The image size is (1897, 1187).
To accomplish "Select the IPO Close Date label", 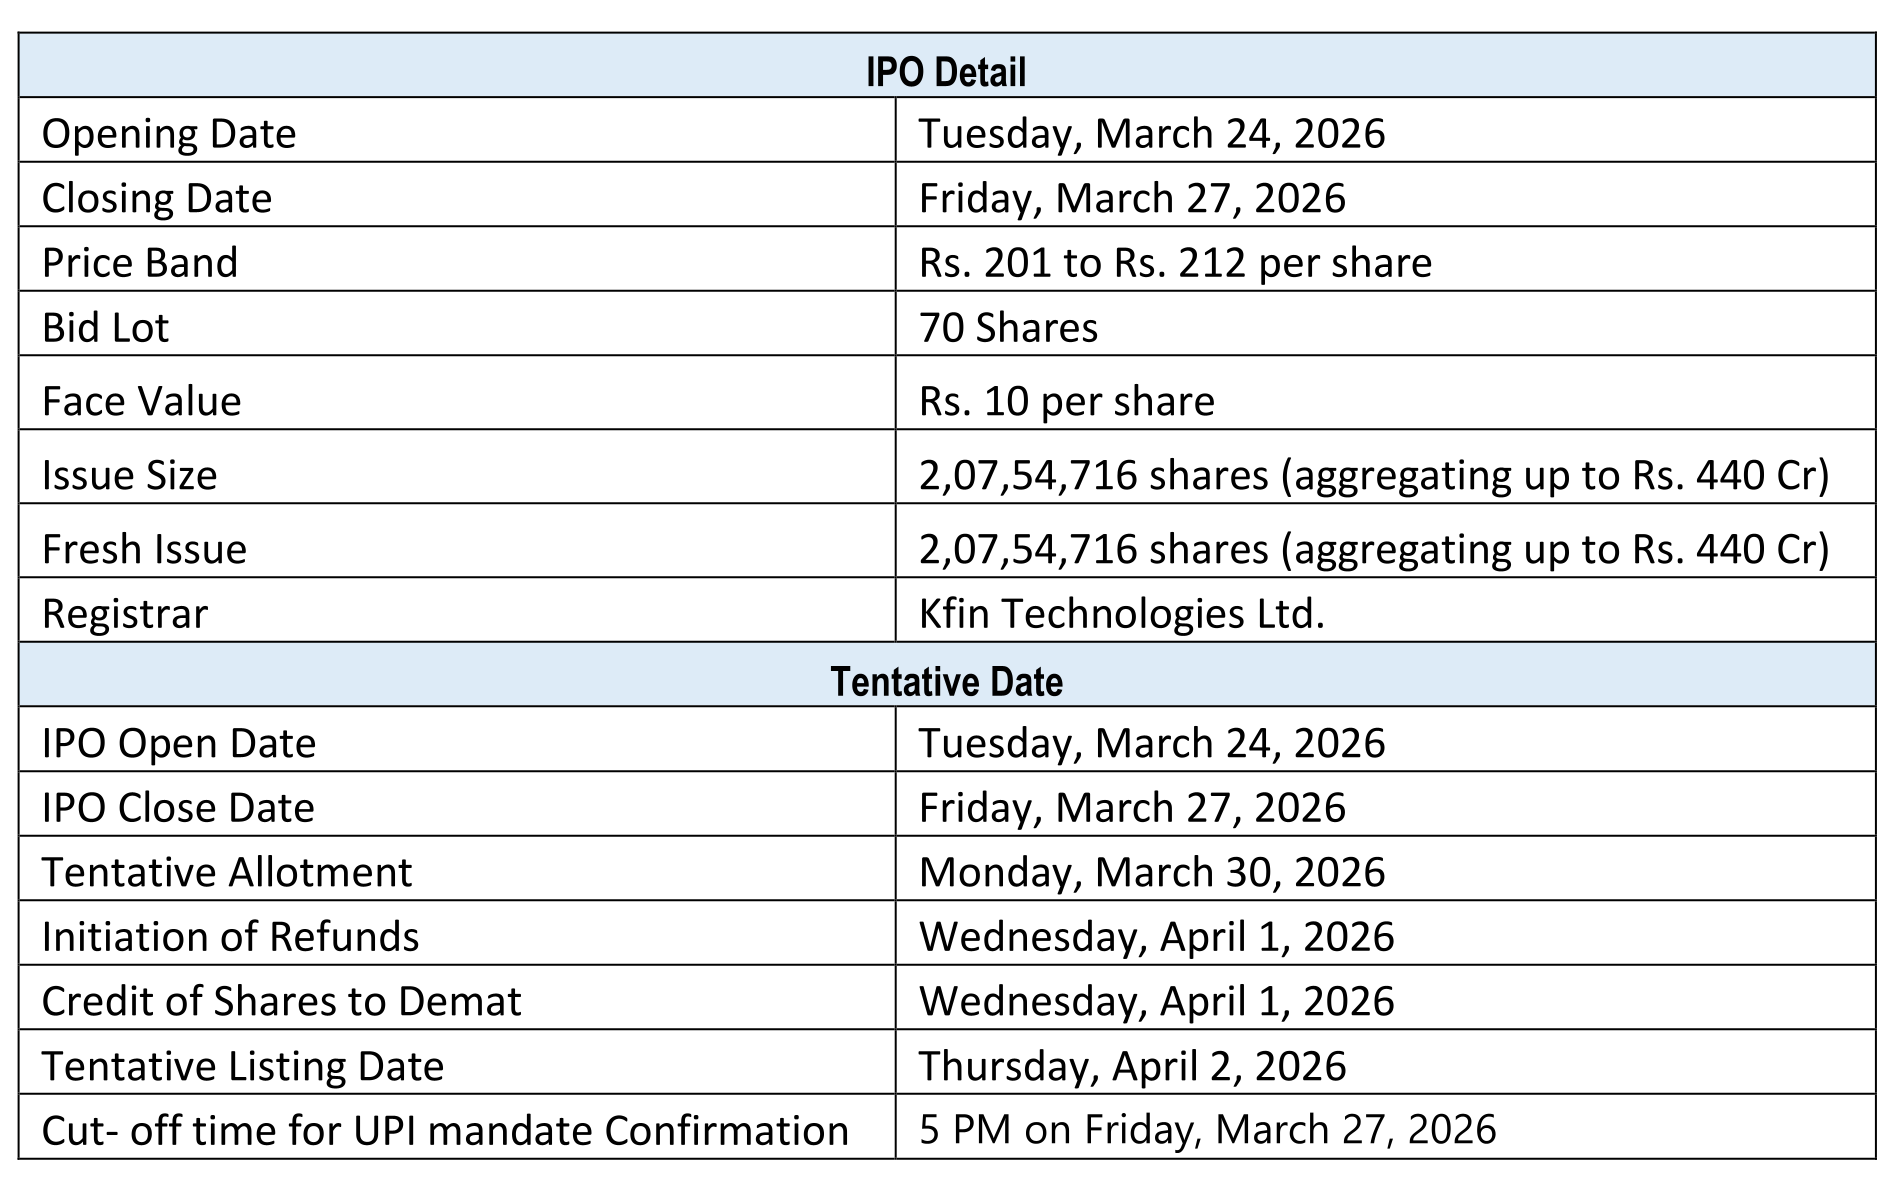I will (x=178, y=808).
